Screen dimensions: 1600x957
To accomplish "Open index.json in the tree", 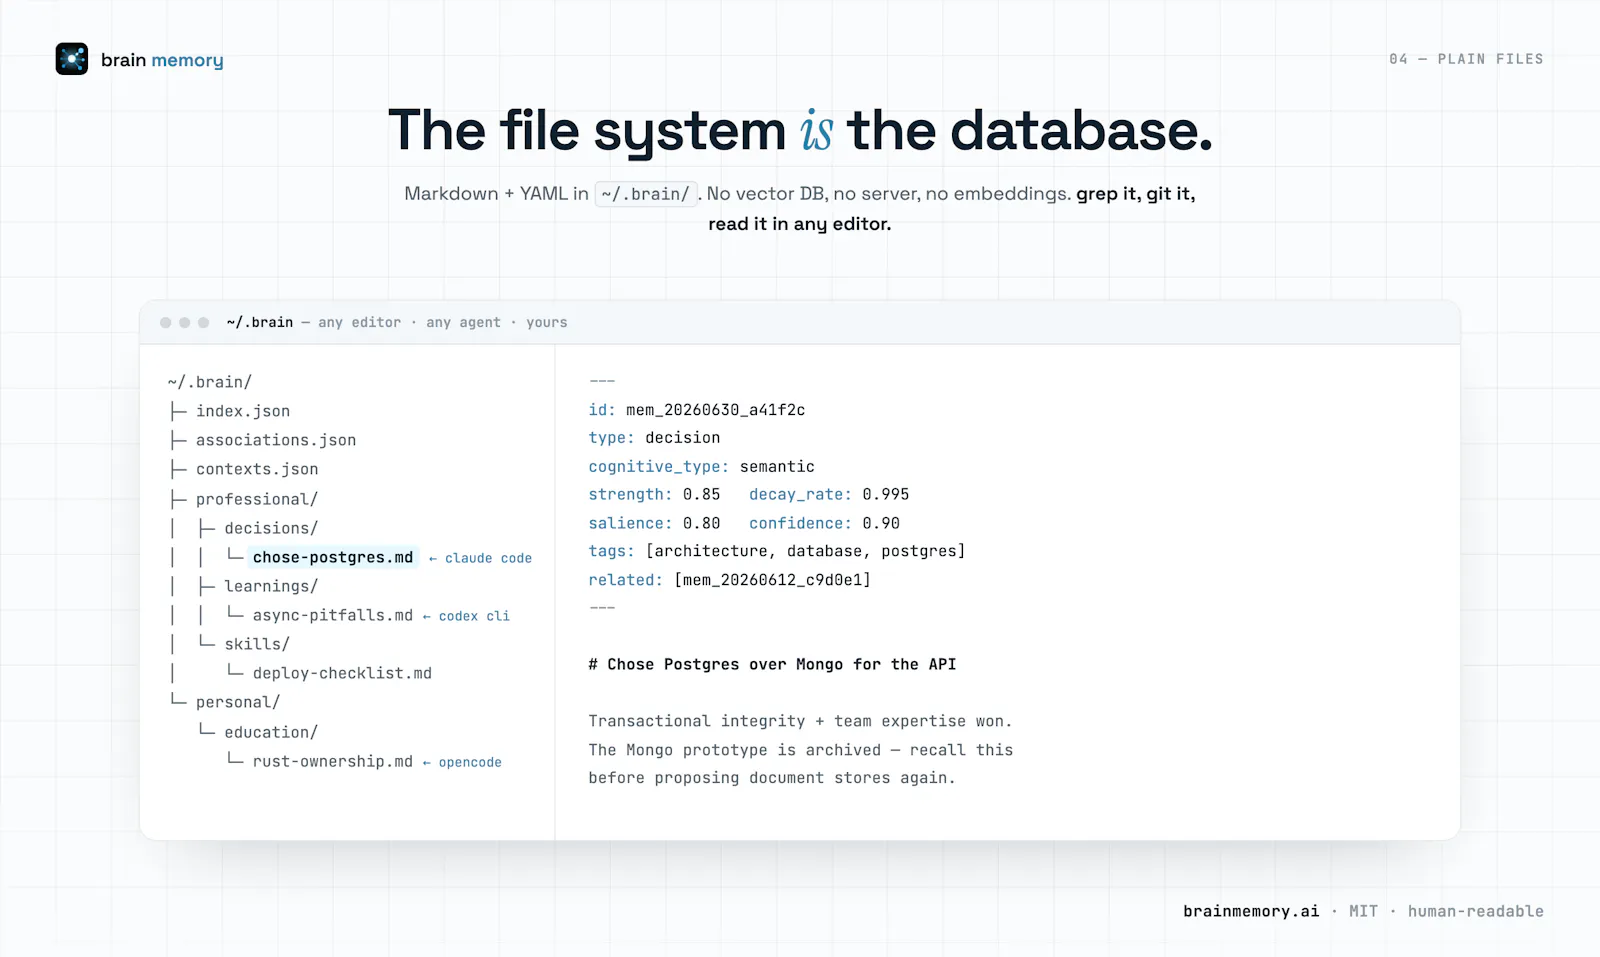I will click(243, 411).
